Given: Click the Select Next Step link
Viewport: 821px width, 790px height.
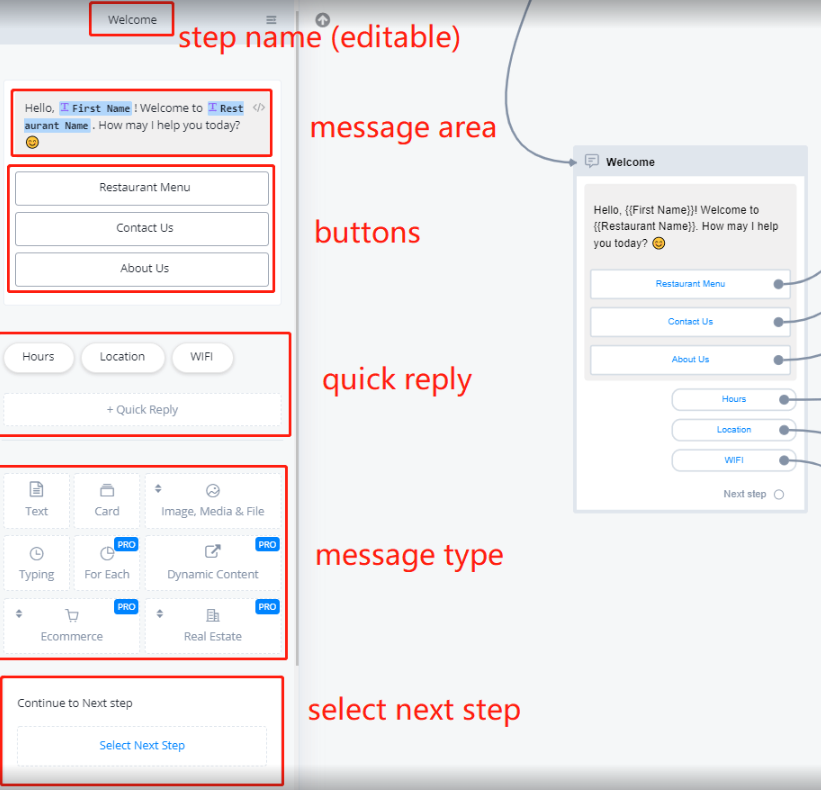Looking at the screenshot, I should pyautogui.click(x=142, y=745).
